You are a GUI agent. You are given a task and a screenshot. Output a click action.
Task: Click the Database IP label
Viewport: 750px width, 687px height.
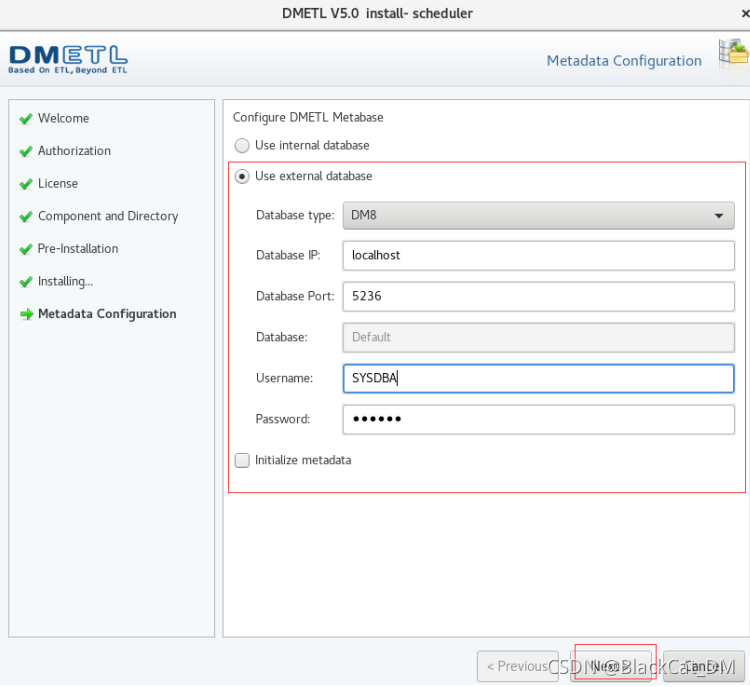coord(288,255)
